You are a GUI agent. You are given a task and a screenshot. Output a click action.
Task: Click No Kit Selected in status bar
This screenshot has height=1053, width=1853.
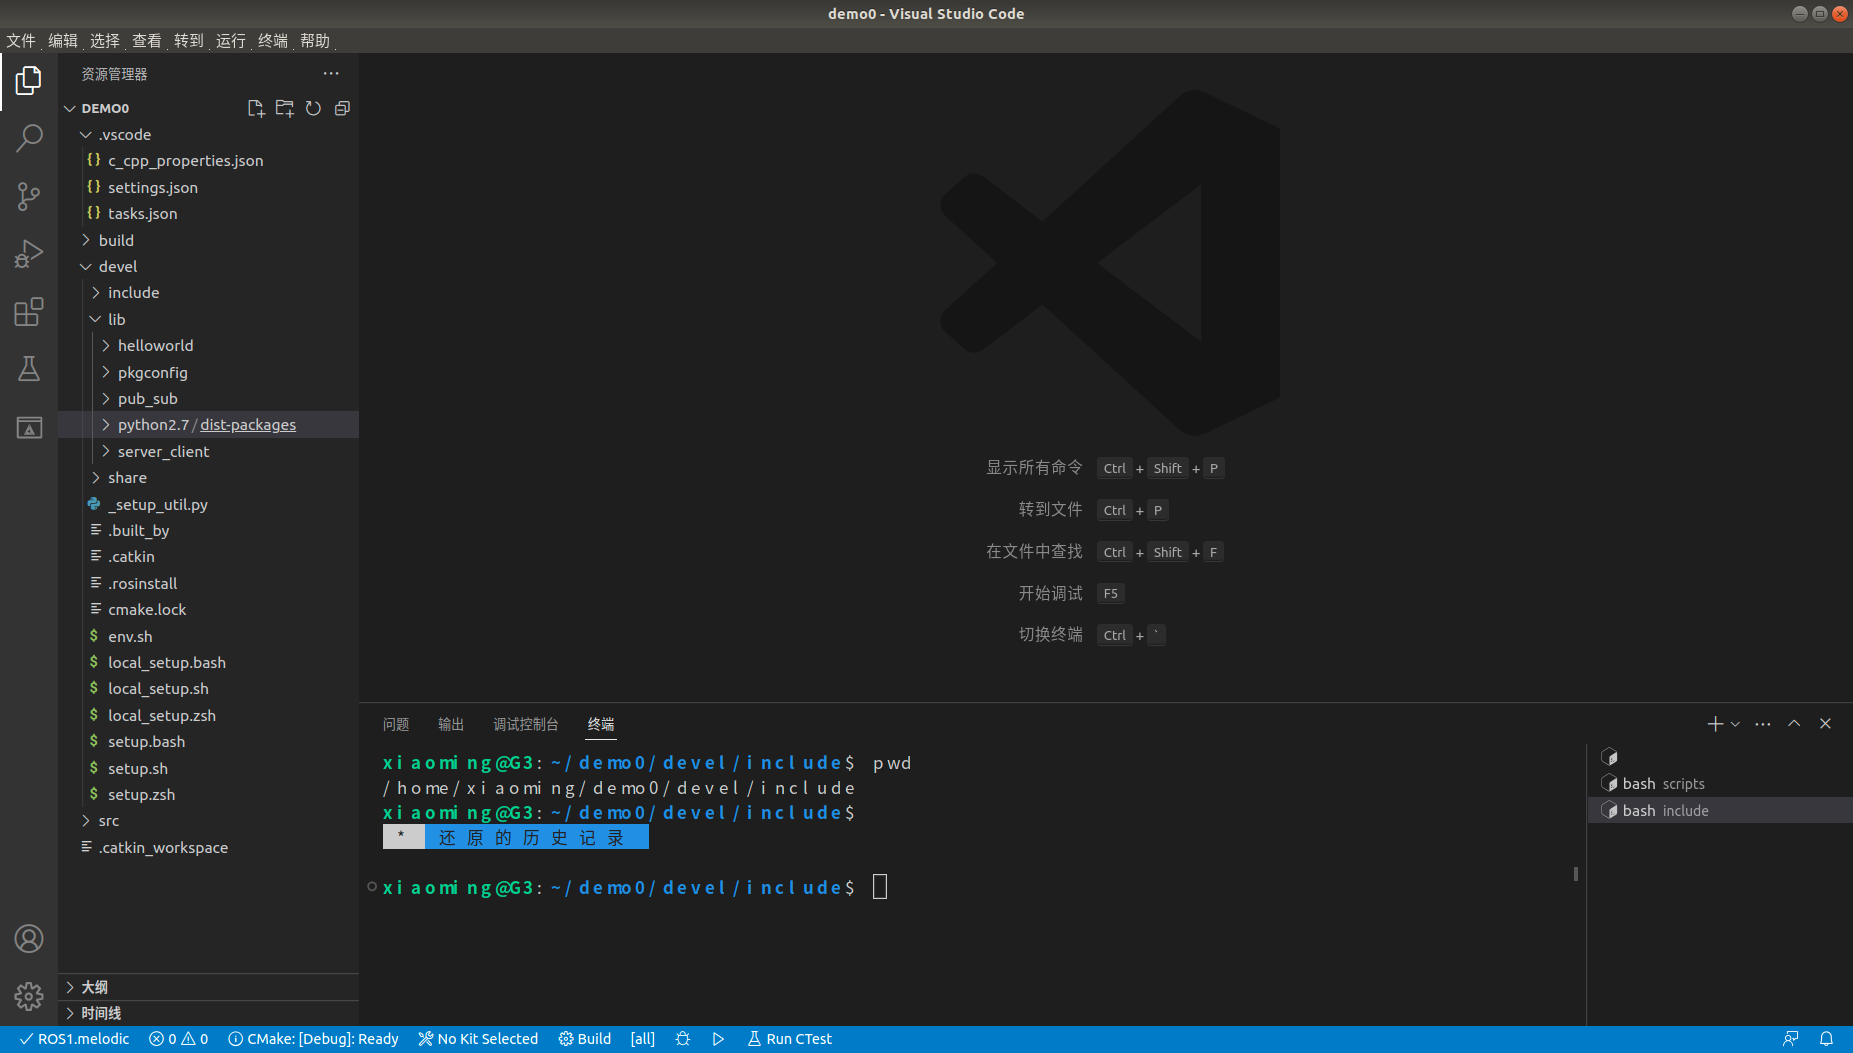(x=478, y=1039)
